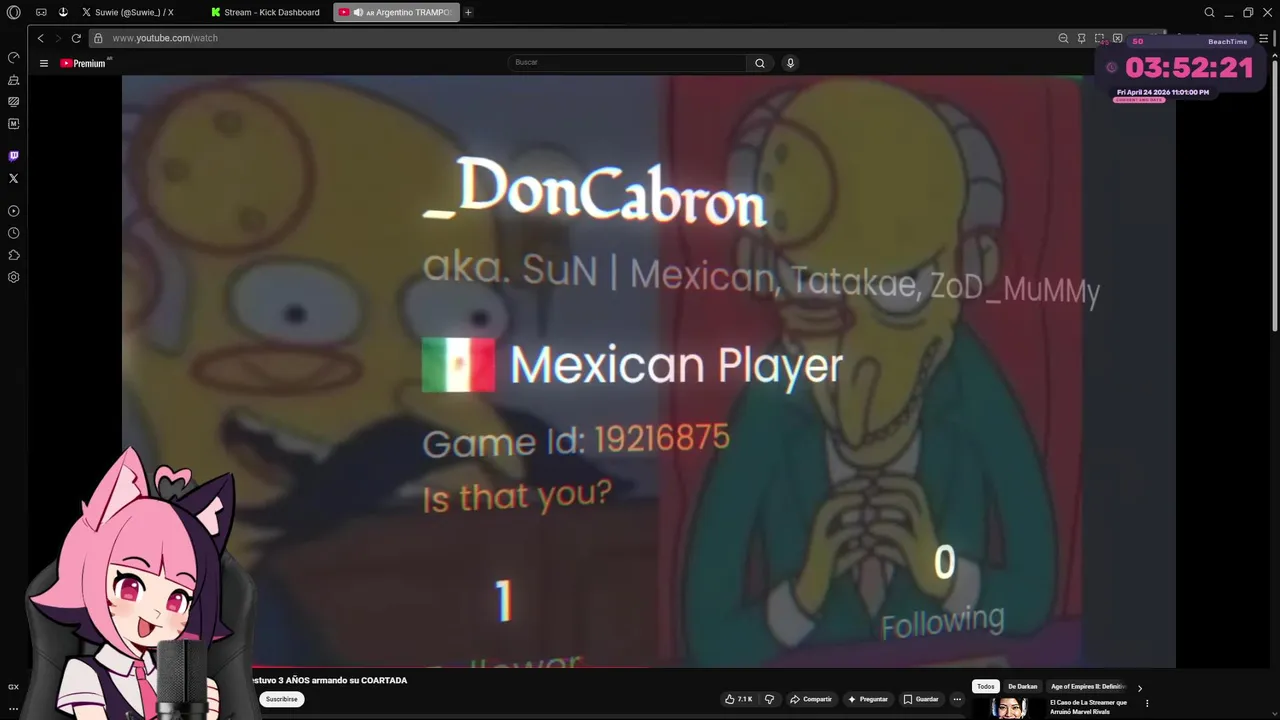Viewport: 1280px width, 720px height.
Task: Click the Preguntar button
Action: [x=867, y=699]
